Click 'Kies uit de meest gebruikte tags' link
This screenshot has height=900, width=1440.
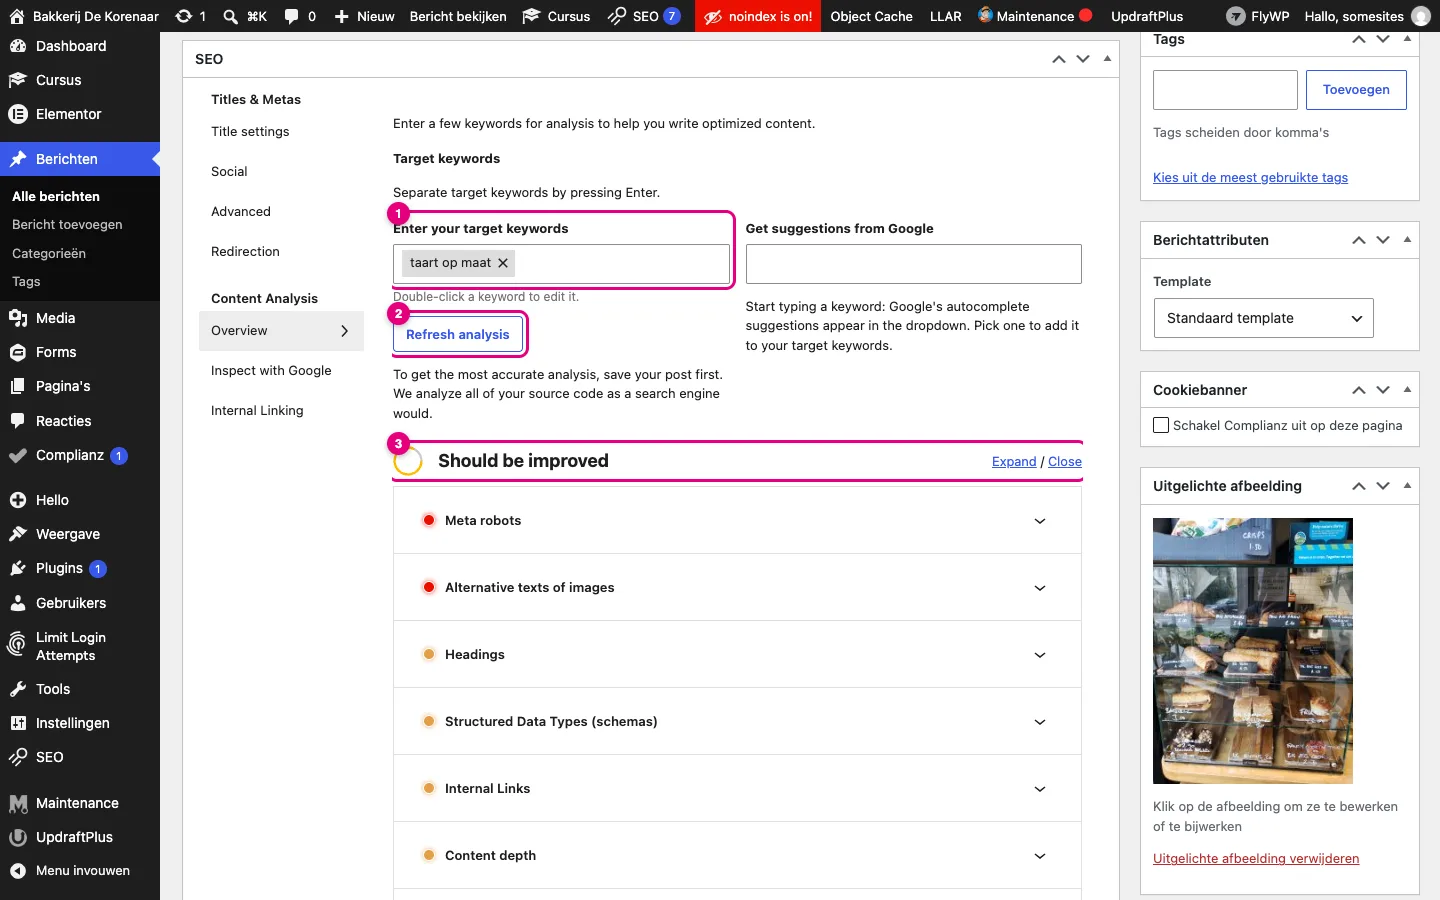1250,177
